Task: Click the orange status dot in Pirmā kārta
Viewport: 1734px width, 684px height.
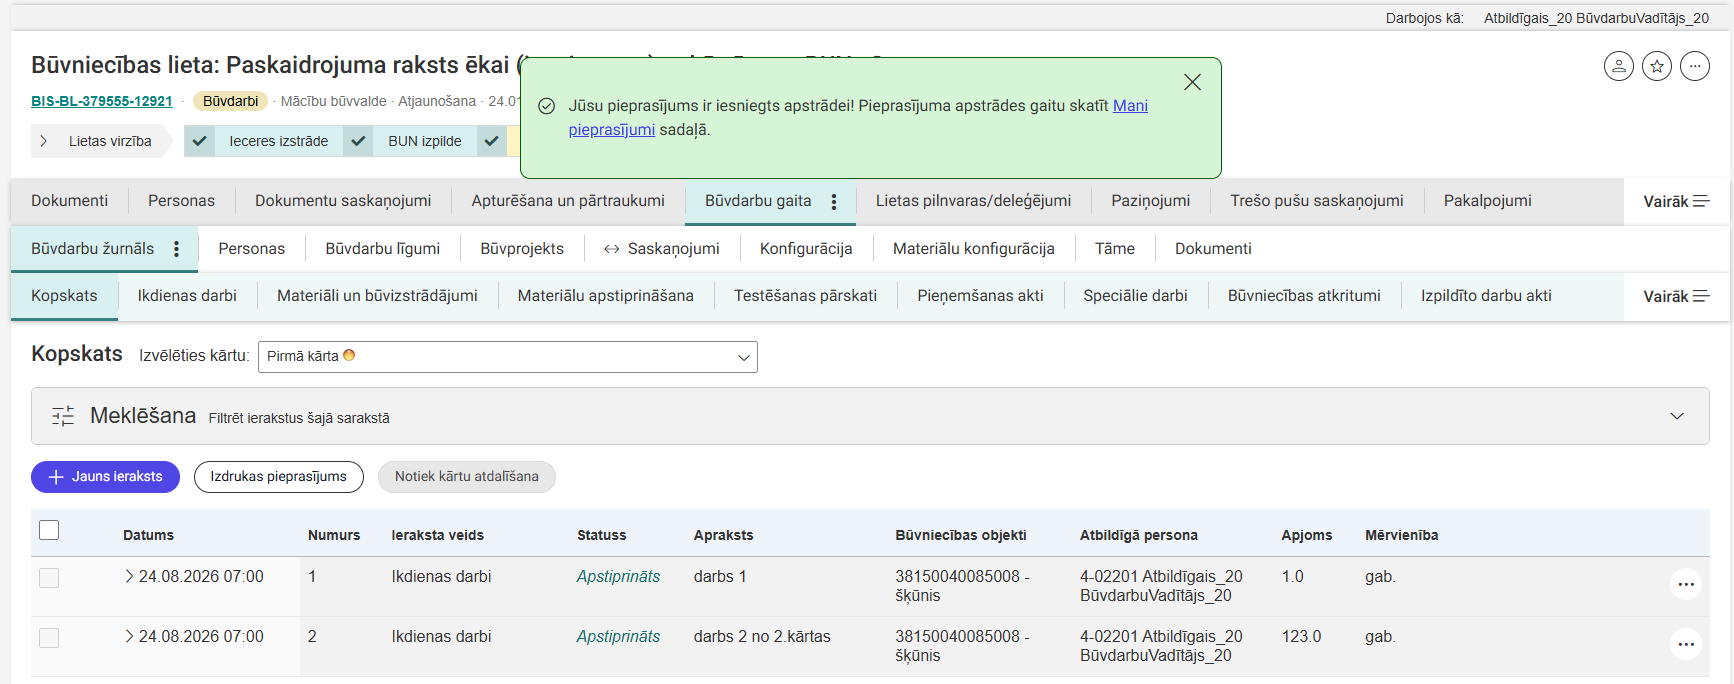Action: pos(349,355)
